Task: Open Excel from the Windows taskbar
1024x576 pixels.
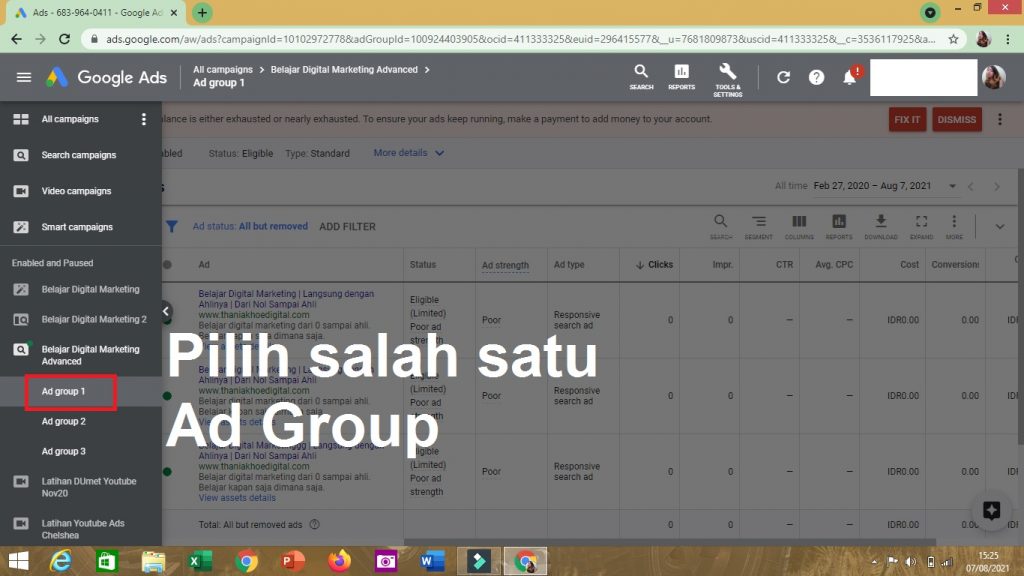Action: pyautogui.click(x=201, y=561)
